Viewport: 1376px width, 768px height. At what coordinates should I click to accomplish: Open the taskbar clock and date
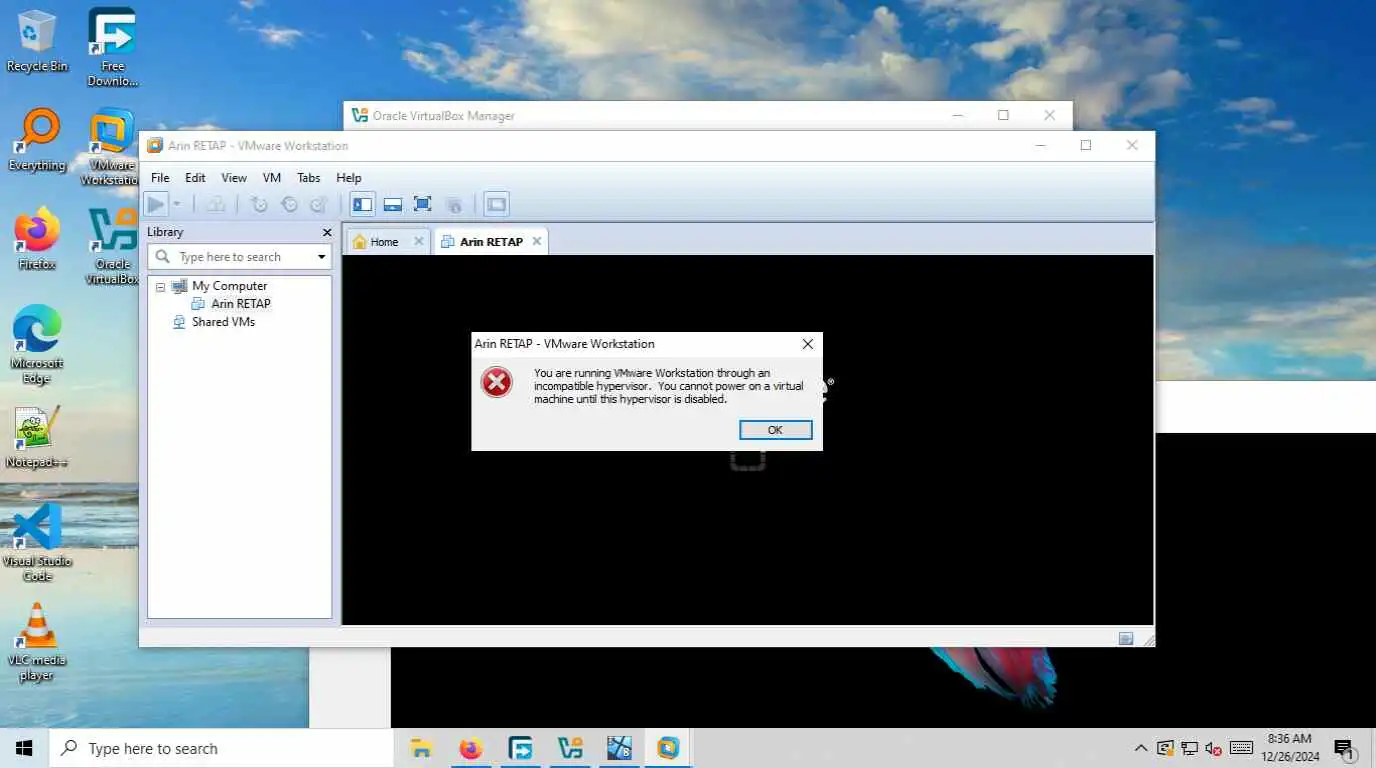click(x=1289, y=748)
